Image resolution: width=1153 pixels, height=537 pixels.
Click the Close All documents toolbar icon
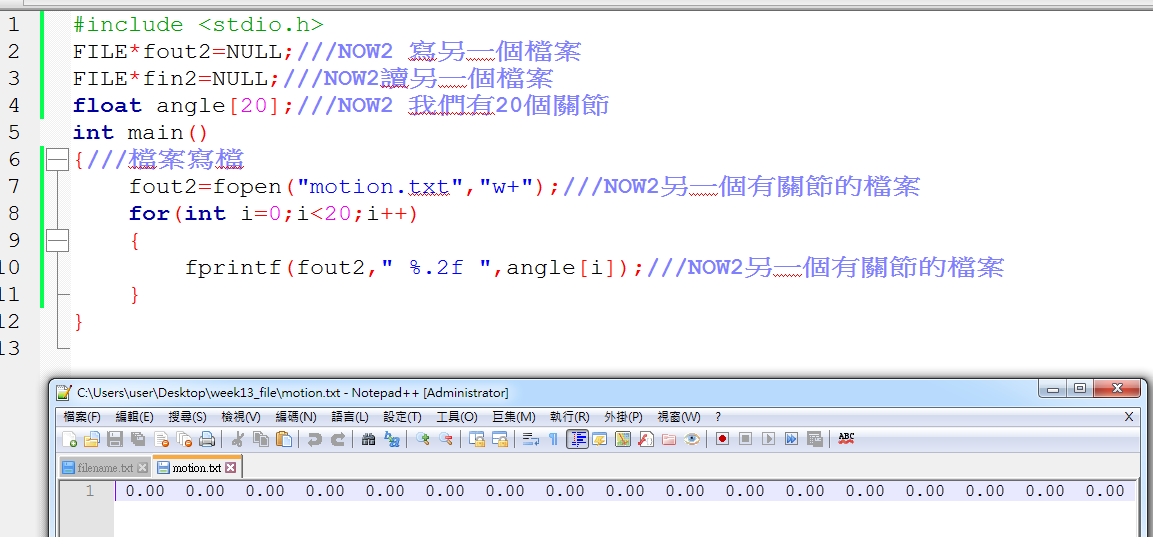click(184, 439)
